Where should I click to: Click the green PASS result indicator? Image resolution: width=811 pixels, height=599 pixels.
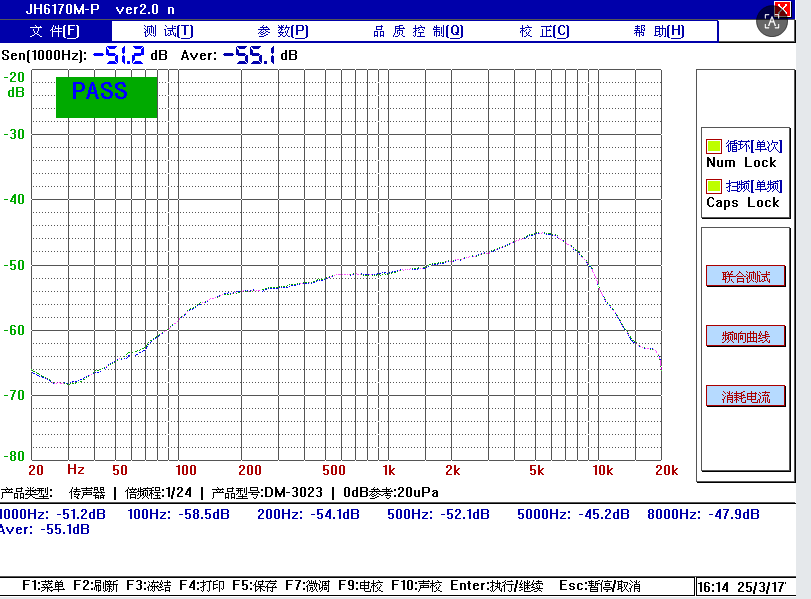pos(106,95)
